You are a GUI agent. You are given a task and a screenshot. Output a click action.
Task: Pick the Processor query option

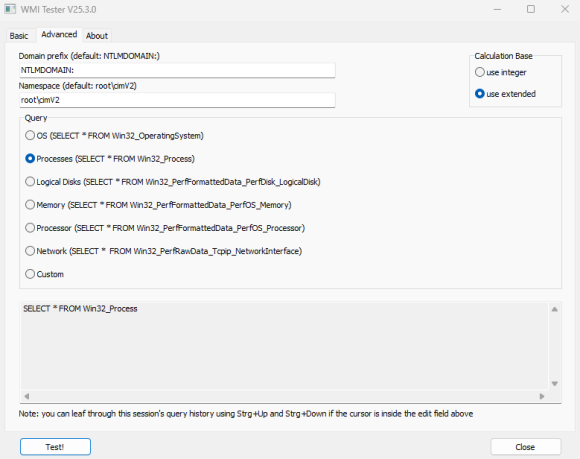point(165,228)
